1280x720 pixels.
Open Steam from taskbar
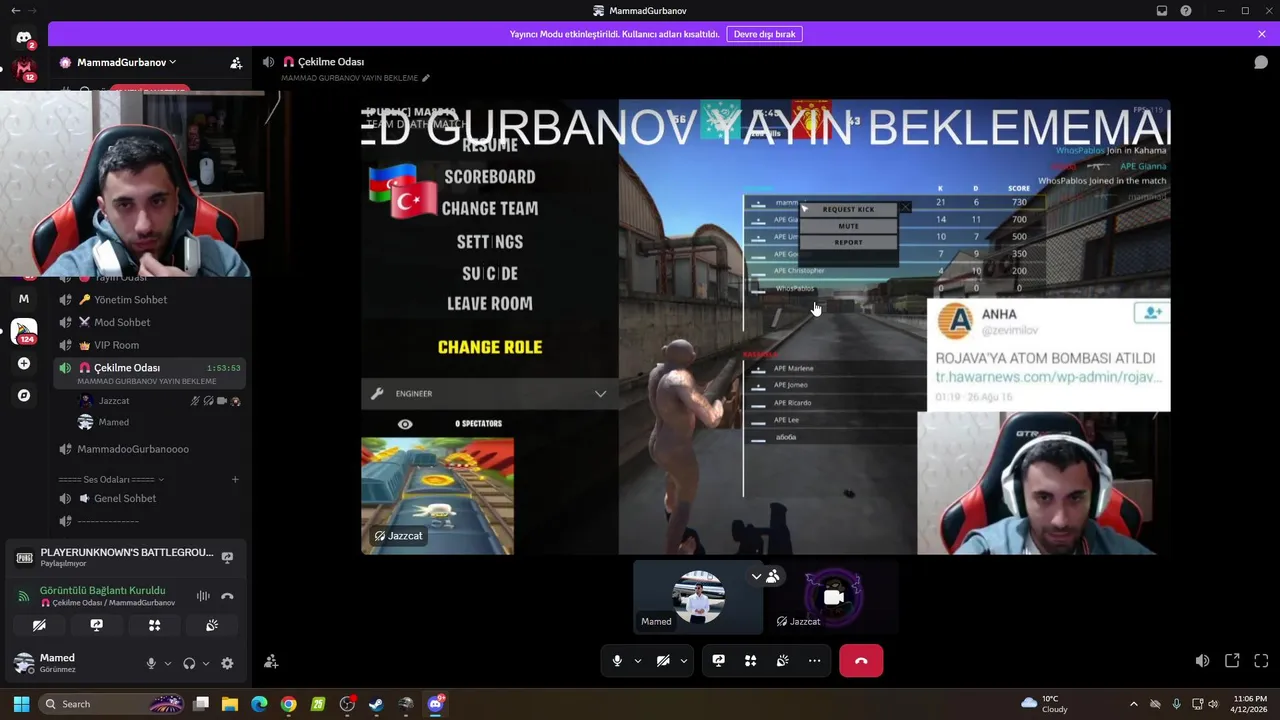point(376,704)
